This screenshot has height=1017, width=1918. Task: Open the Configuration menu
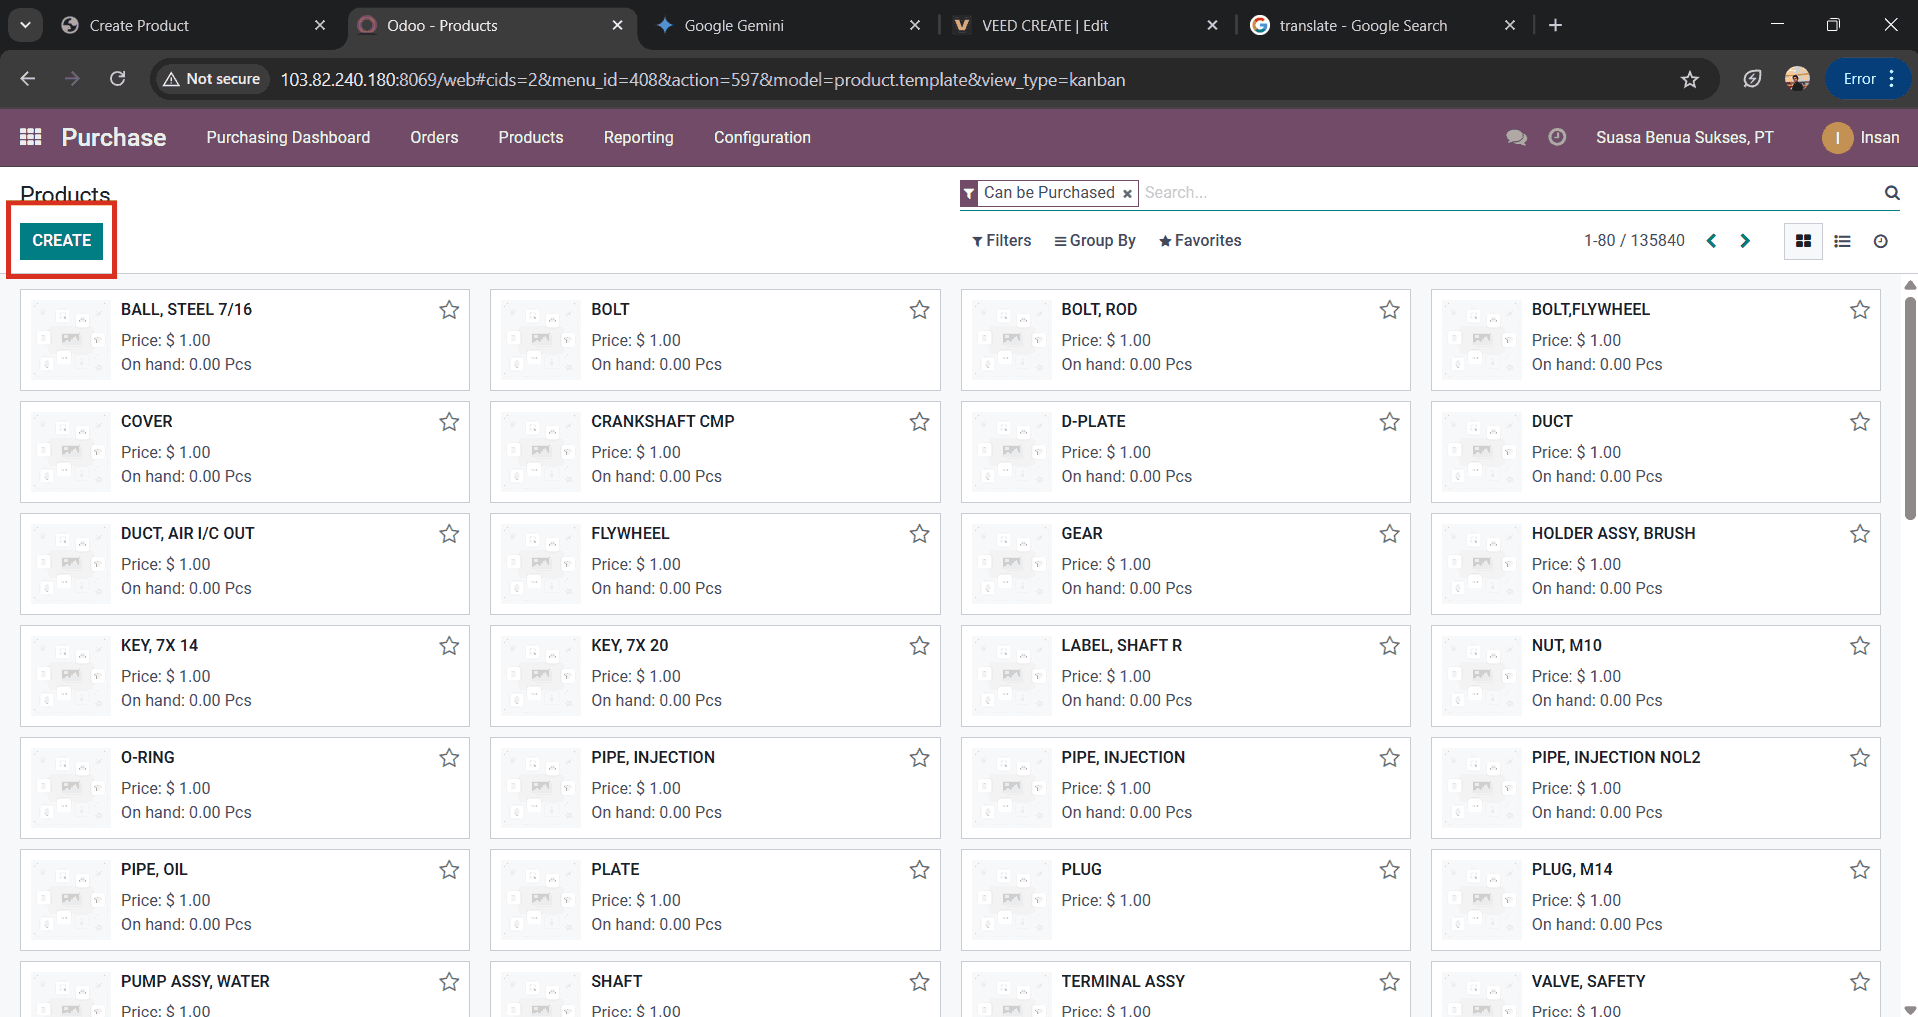pyautogui.click(x=761, y=137)
